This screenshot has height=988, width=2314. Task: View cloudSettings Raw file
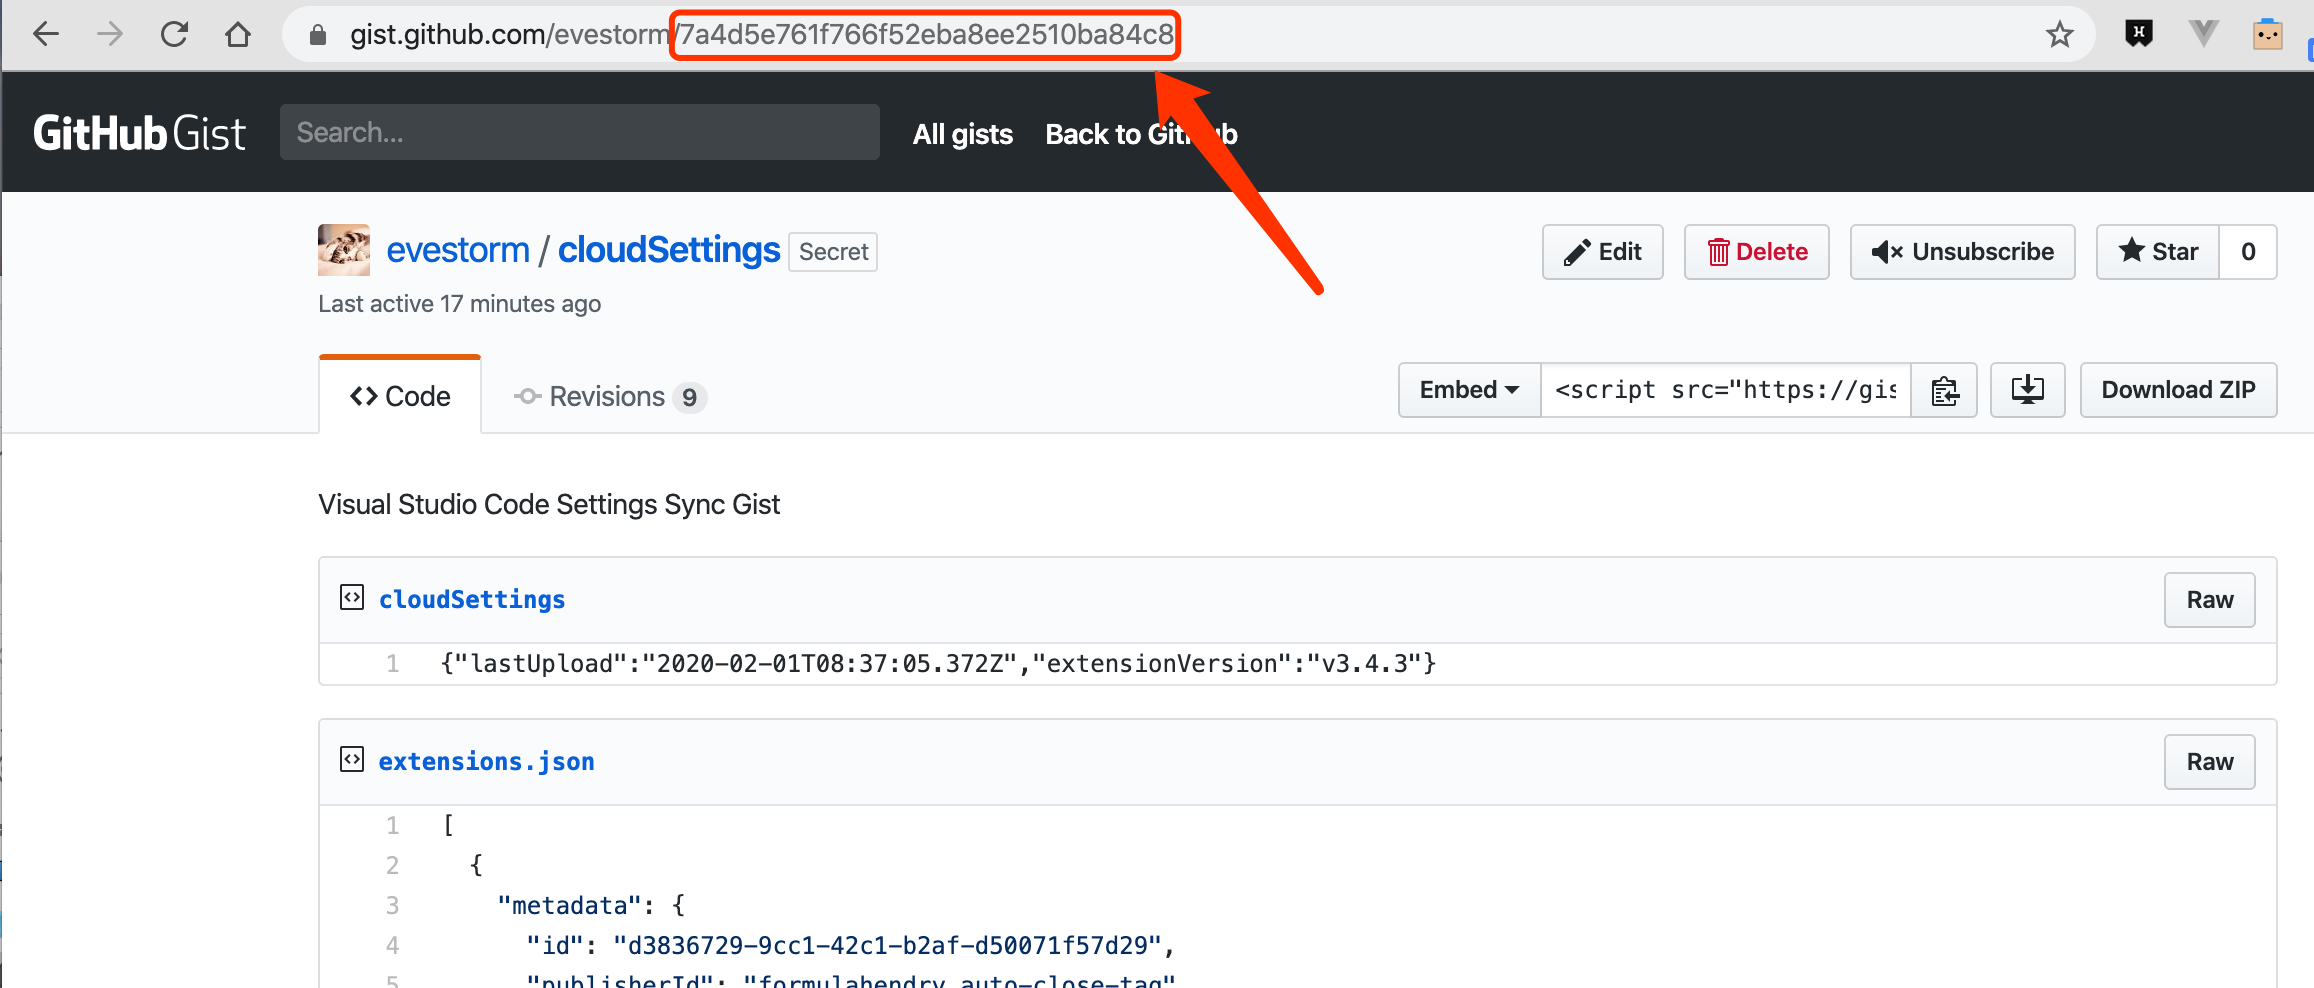[x=2209, y=600]
